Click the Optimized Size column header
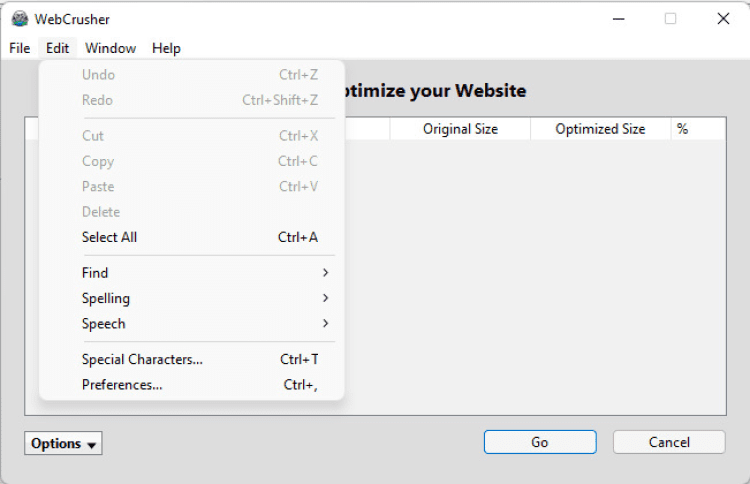This screenshot has width=750, height=484. (600, 129)
